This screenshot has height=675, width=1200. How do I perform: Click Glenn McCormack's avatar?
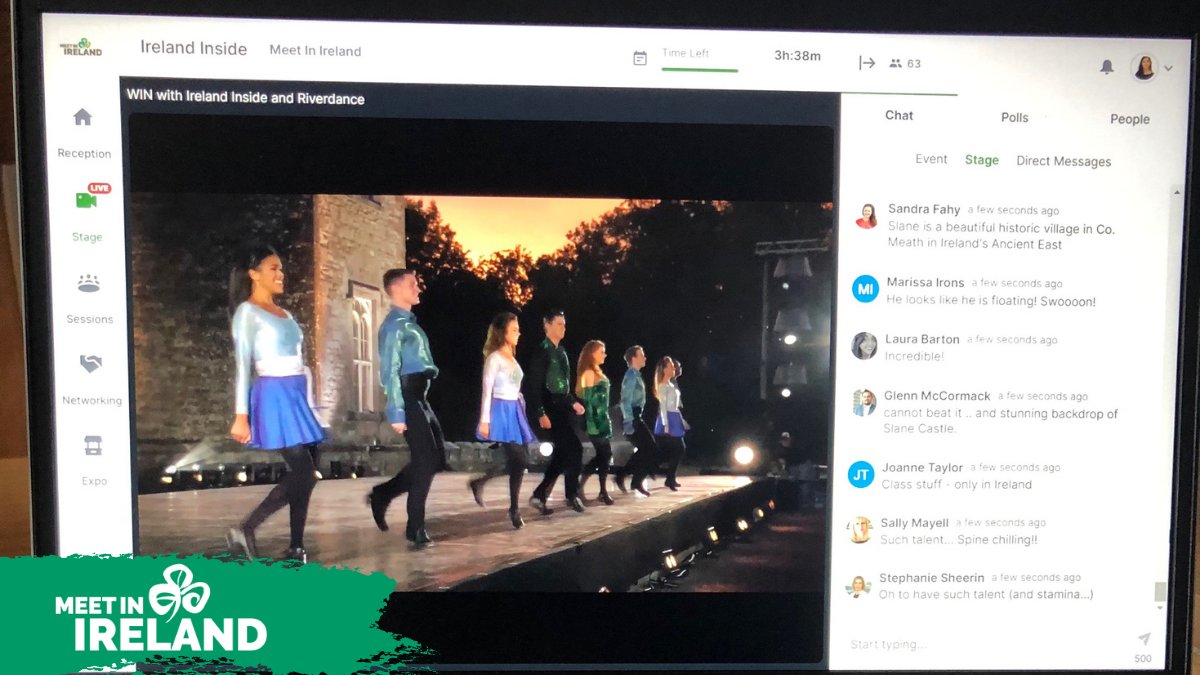pos(863,403)
